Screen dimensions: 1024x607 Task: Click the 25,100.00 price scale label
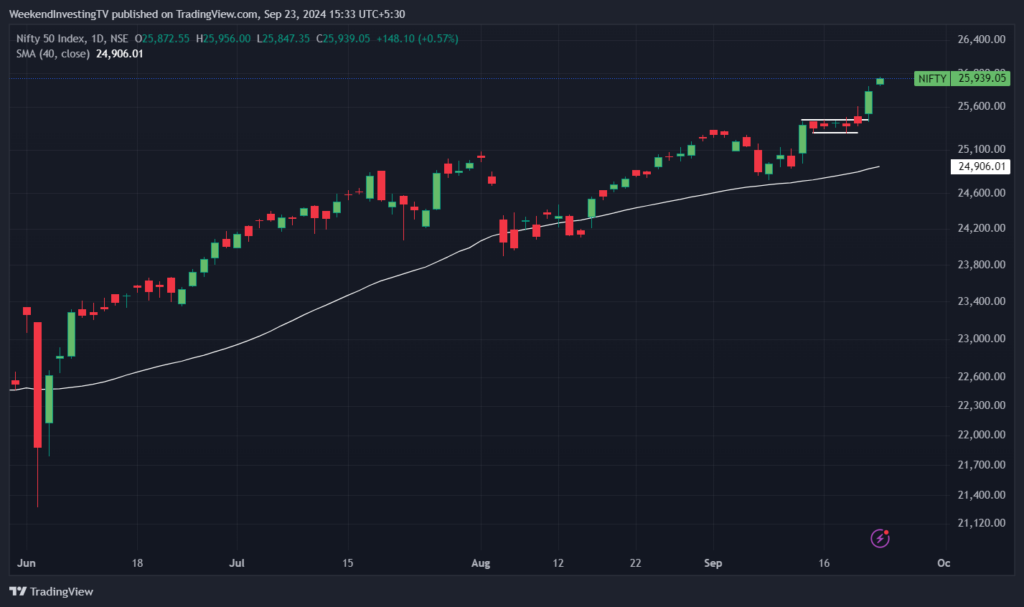[981, 149]
